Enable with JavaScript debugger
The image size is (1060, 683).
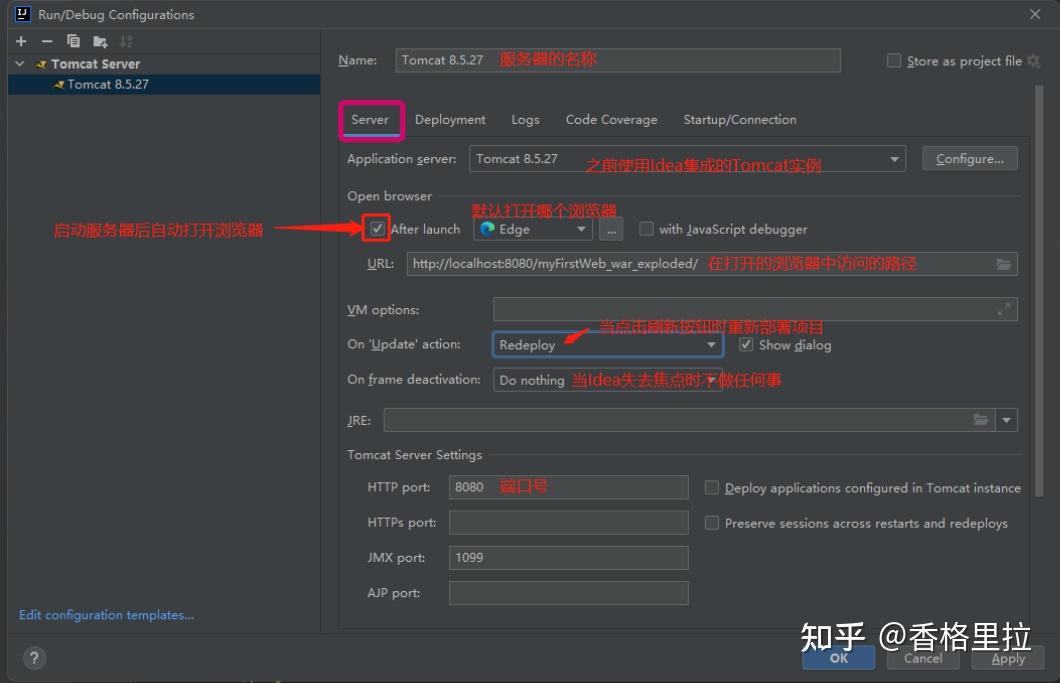pos(646,228)
